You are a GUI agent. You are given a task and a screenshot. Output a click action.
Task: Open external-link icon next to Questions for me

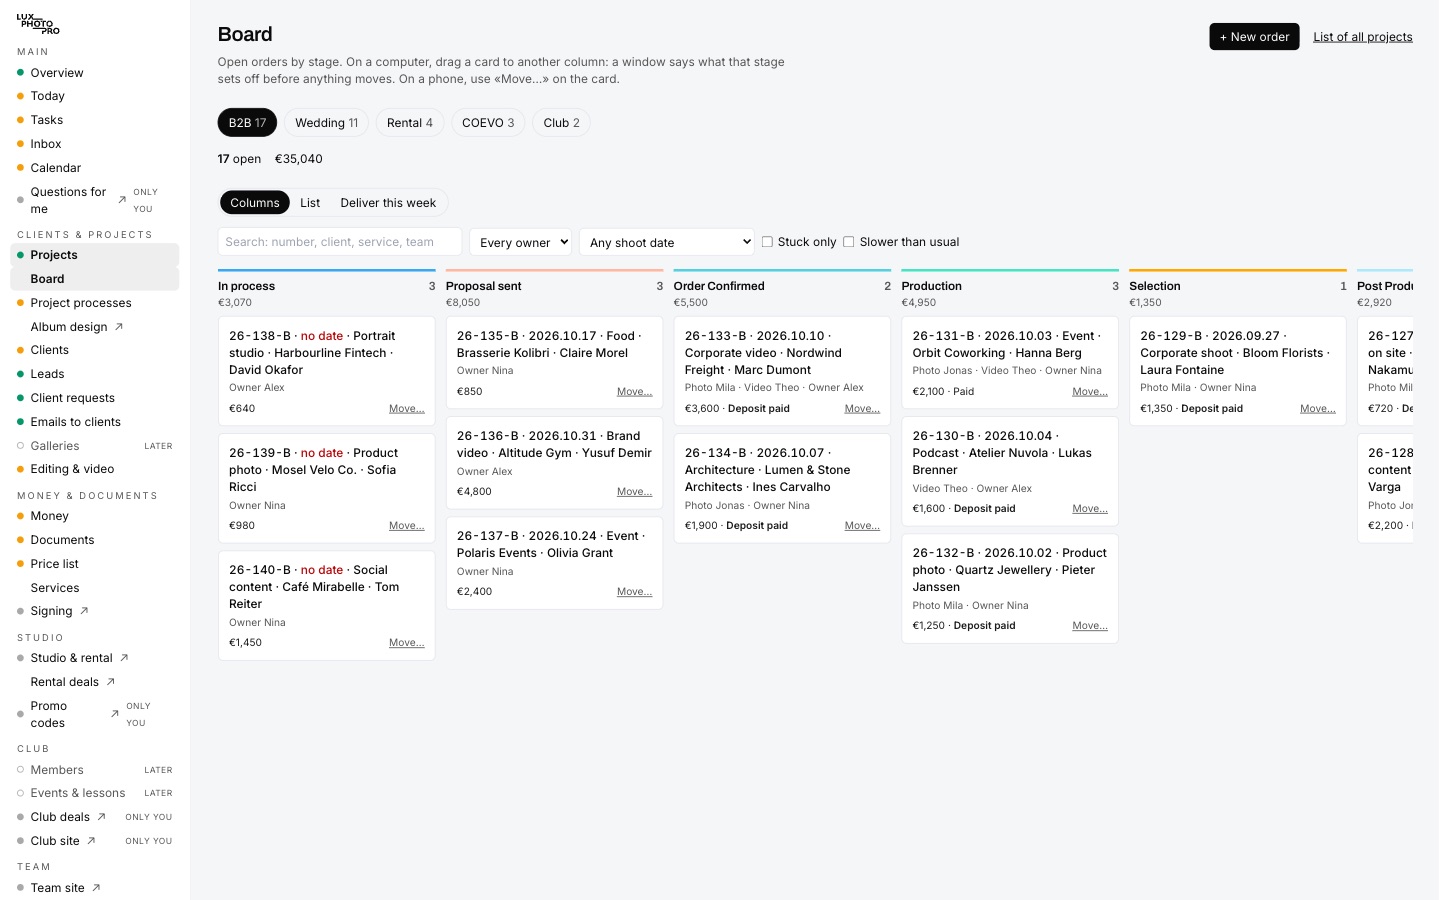[122, 200]
